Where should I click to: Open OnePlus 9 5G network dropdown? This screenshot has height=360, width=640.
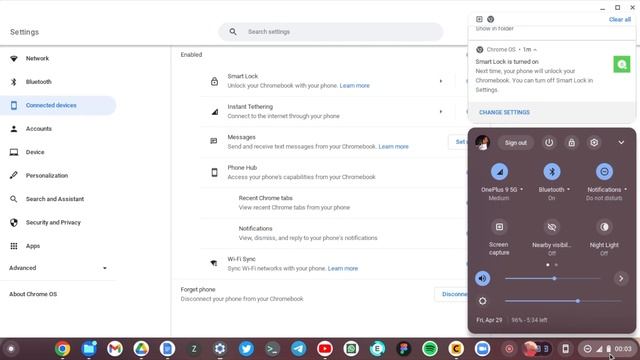click(x=502, y=189)
